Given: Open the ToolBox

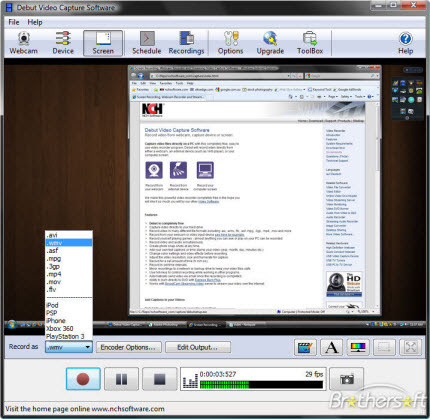Looking at the screenshot, I should pyautogui.click(x=310, y=43).
